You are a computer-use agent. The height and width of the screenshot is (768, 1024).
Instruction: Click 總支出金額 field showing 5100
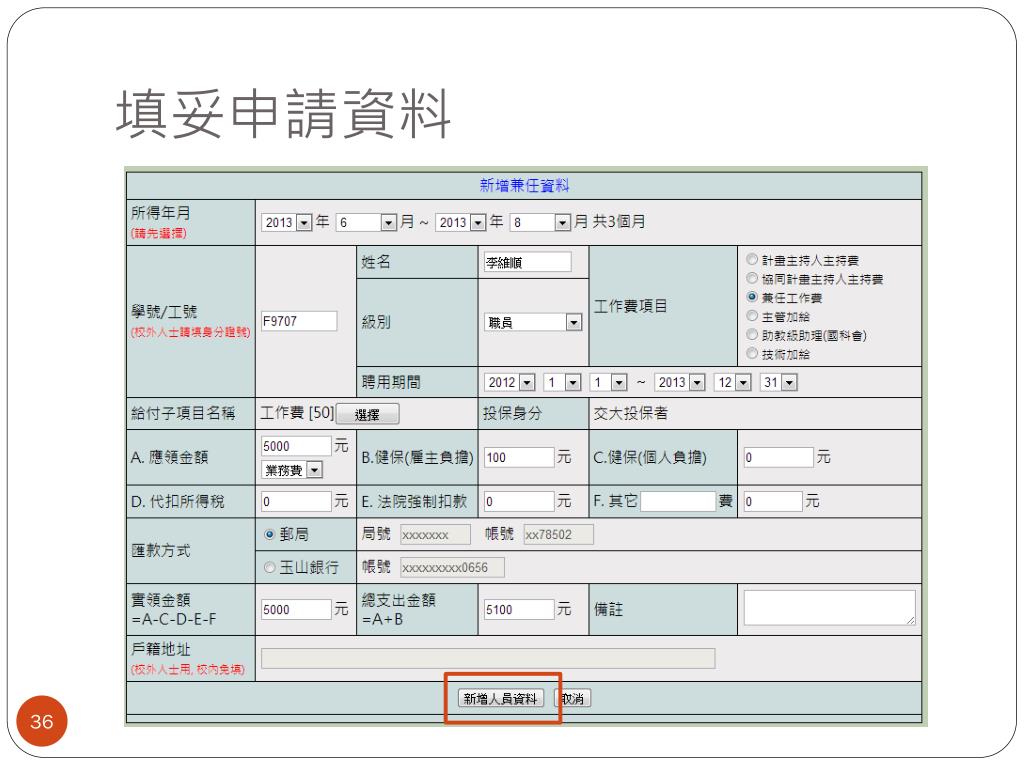(x=519, y=609)
